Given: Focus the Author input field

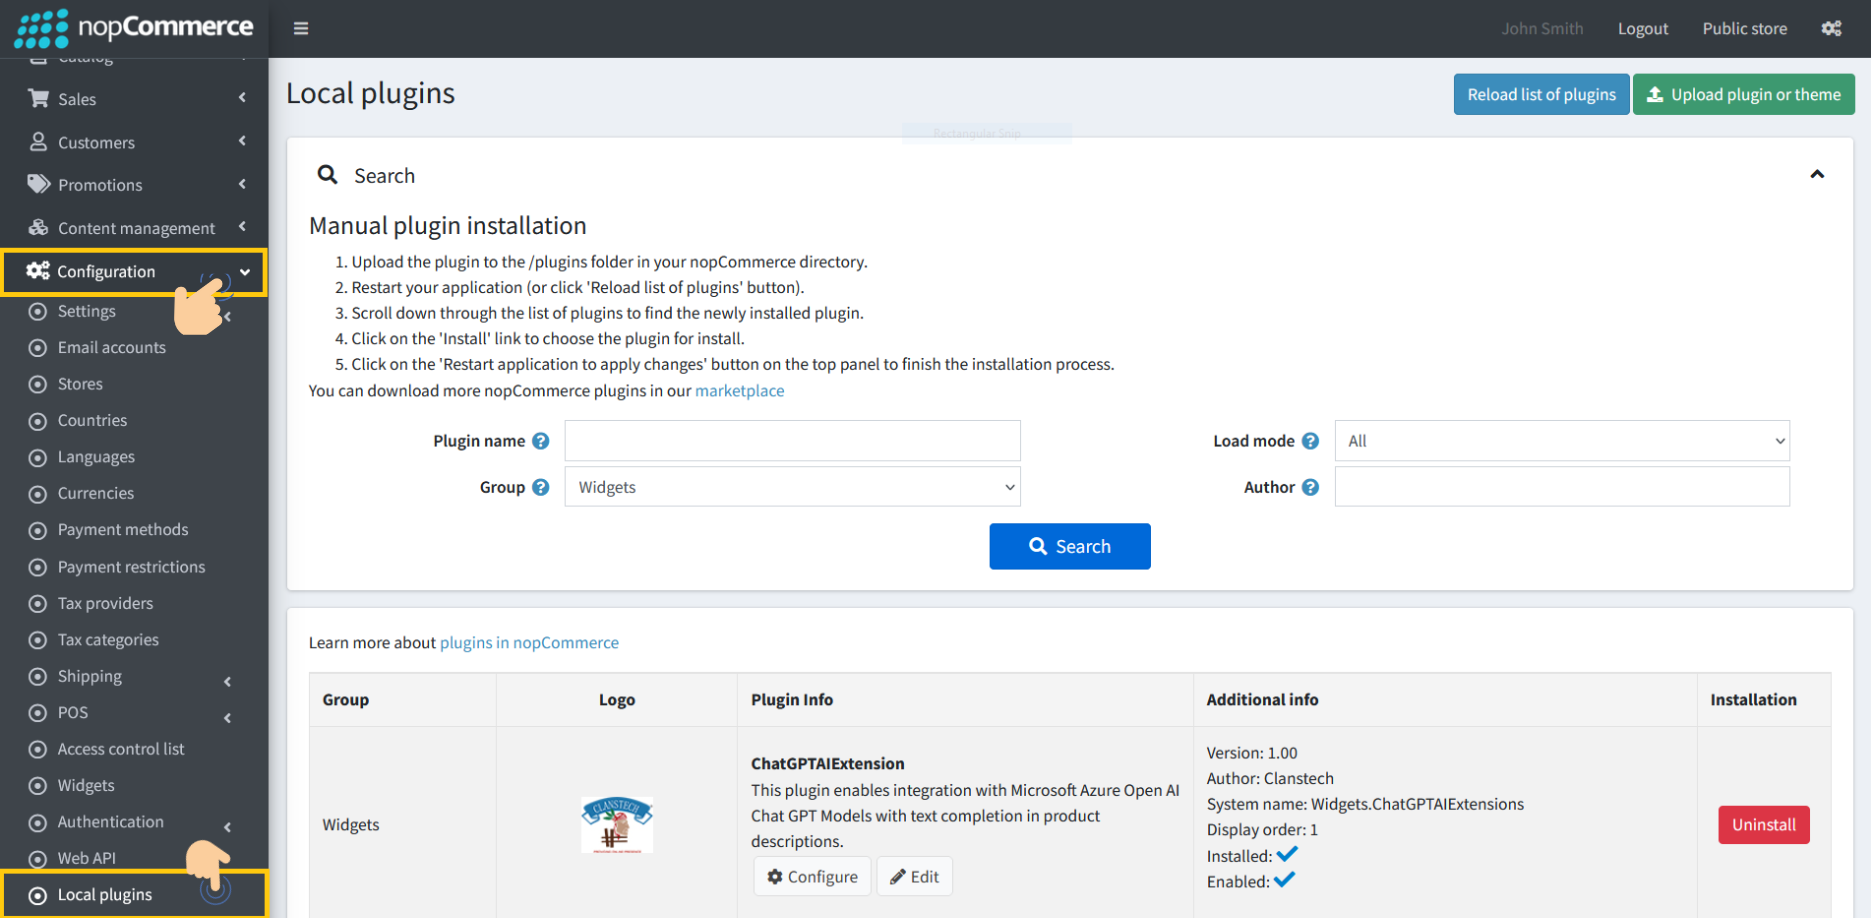Looking at the screenshot, I should 1562,487.
